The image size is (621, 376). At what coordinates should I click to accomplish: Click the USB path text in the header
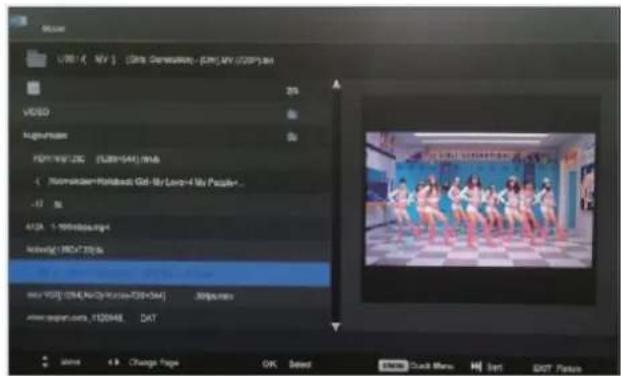165,60
